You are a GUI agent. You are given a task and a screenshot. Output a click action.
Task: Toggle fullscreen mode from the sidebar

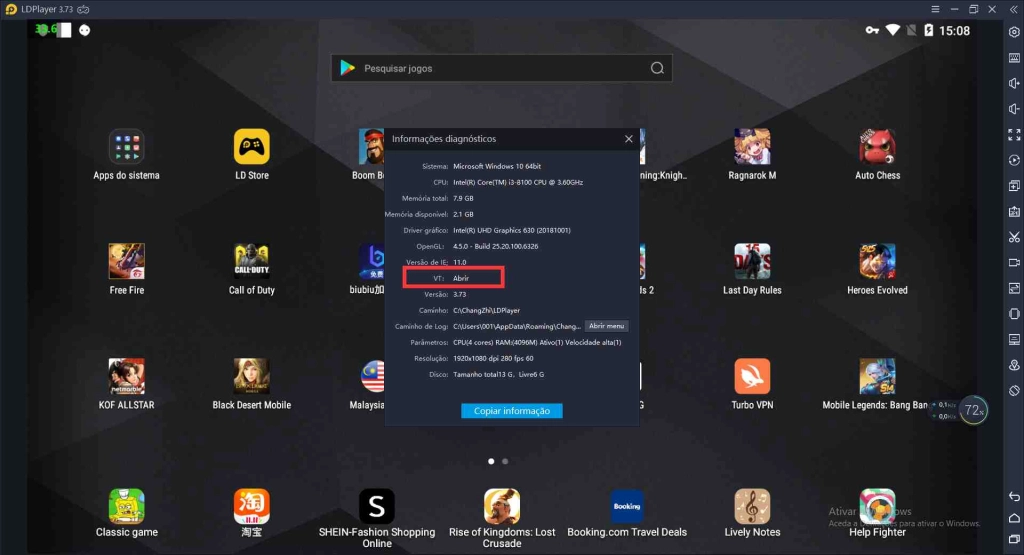(x=1013, y=135)
